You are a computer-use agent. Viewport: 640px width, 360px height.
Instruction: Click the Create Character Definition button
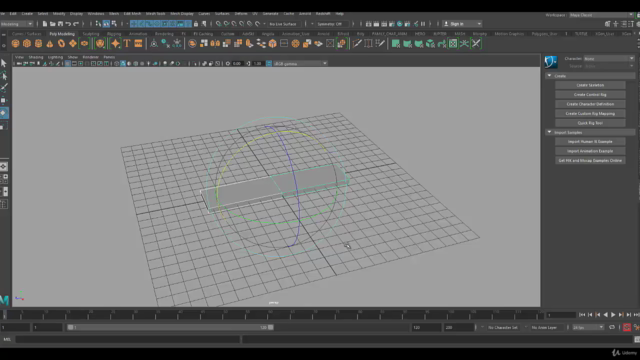coord(590,104)
